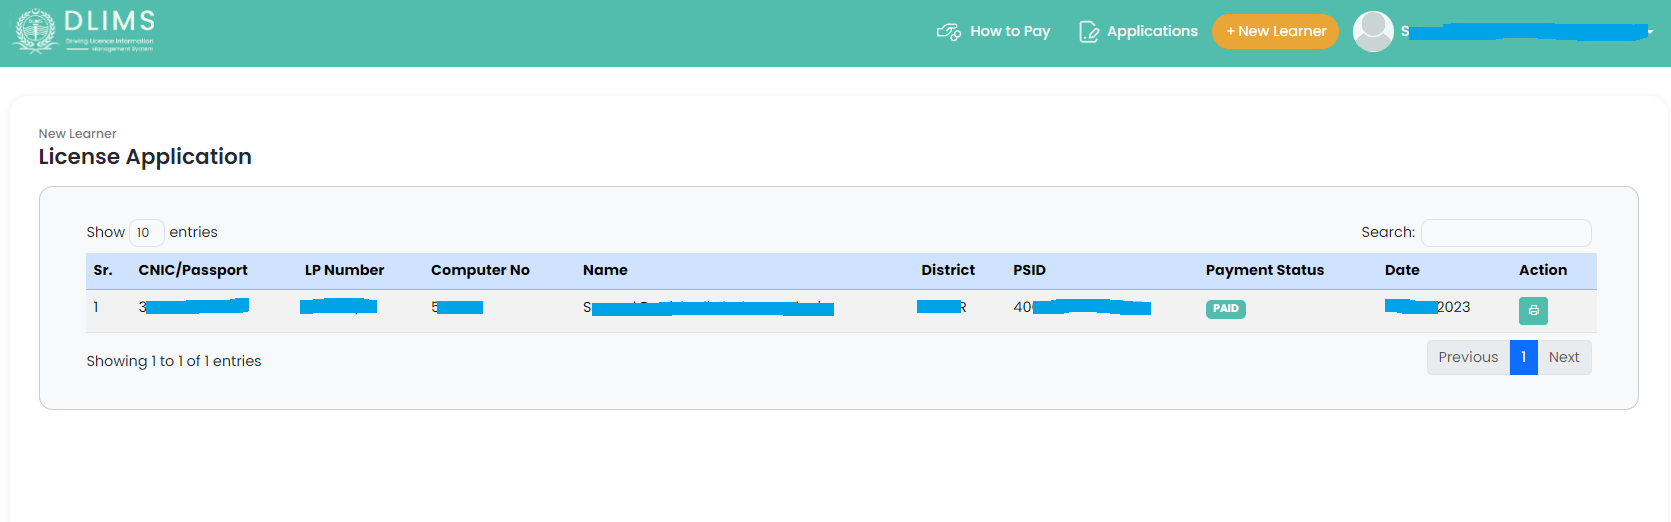This screenshot has width=1671, height=522.
Task: Click the green print action icon
Action: tap(1533, 311)
